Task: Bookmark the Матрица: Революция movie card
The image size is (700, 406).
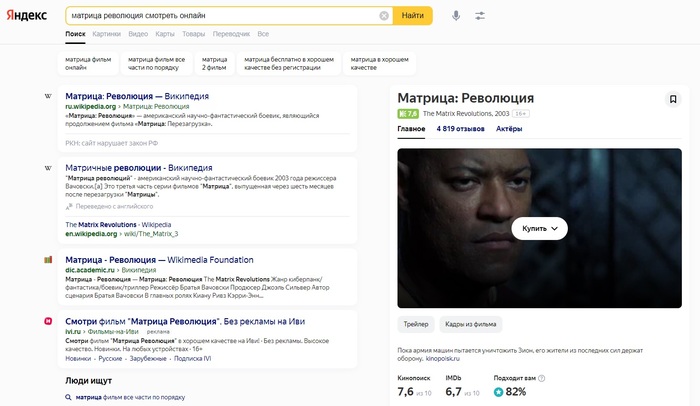Action: 673,99
